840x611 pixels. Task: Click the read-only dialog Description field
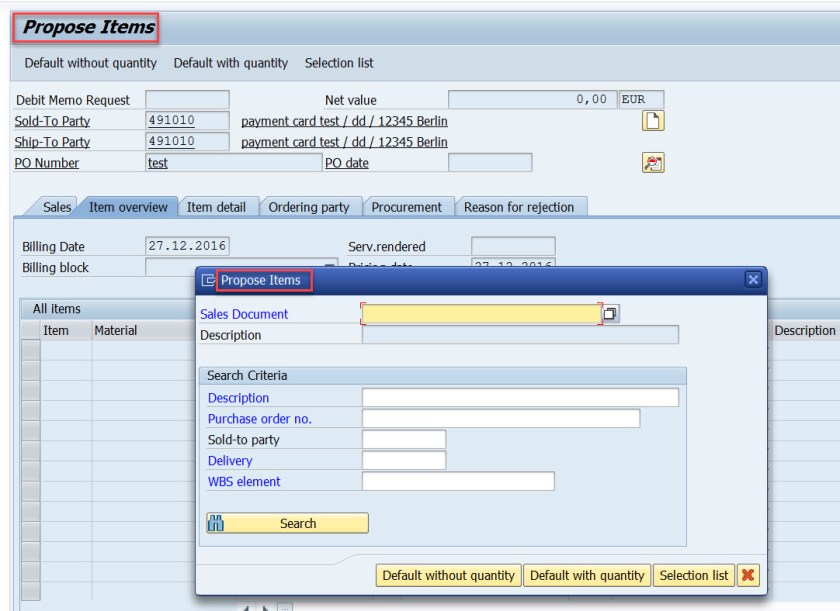click(520, 335)
